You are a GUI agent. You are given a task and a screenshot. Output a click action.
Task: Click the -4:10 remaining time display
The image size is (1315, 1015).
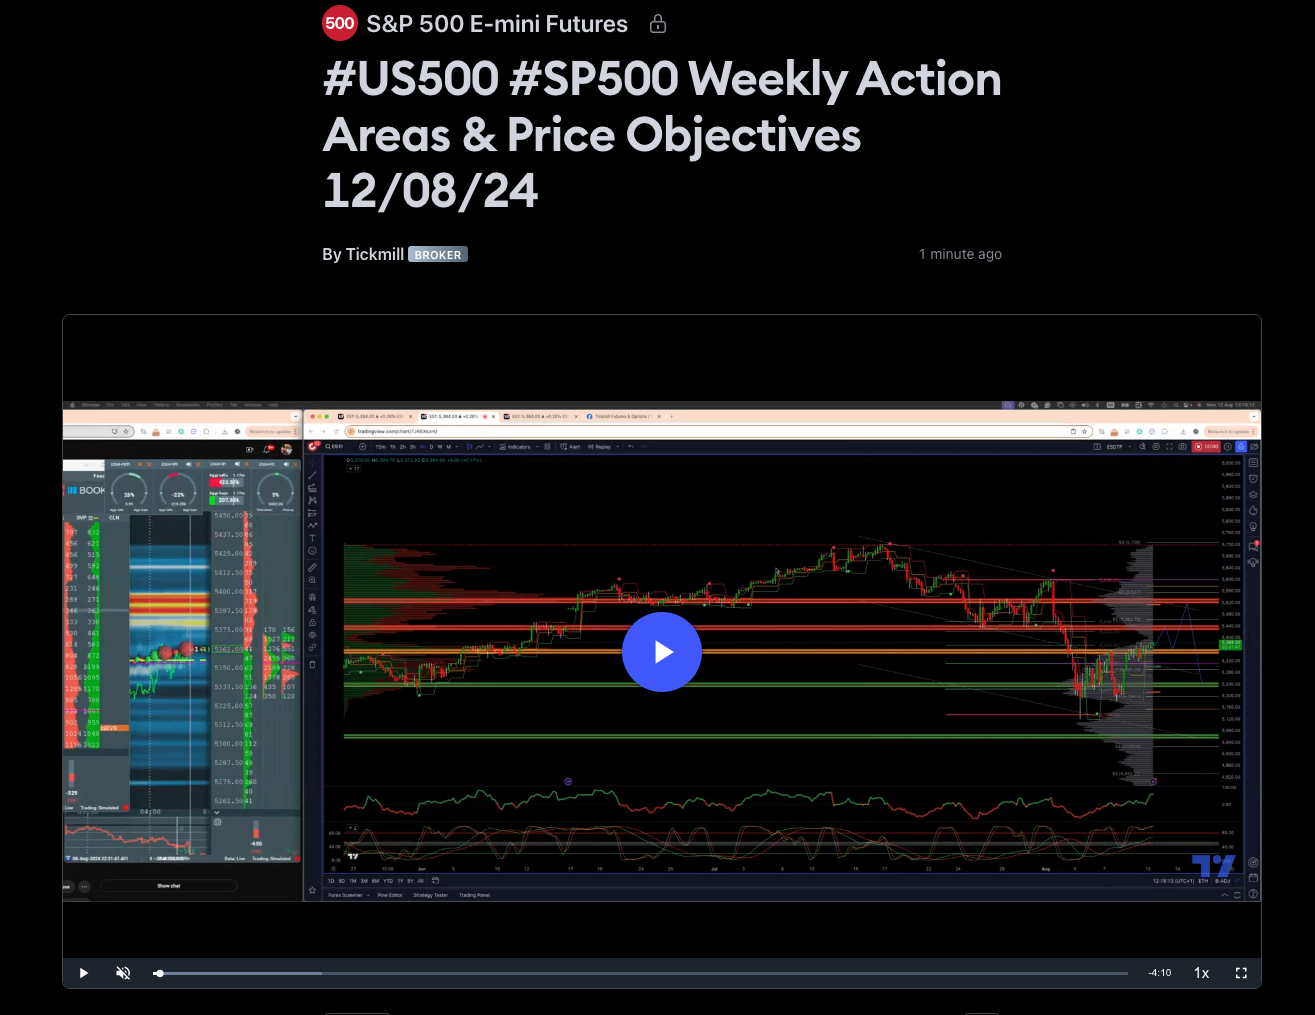coord(1159,973)
